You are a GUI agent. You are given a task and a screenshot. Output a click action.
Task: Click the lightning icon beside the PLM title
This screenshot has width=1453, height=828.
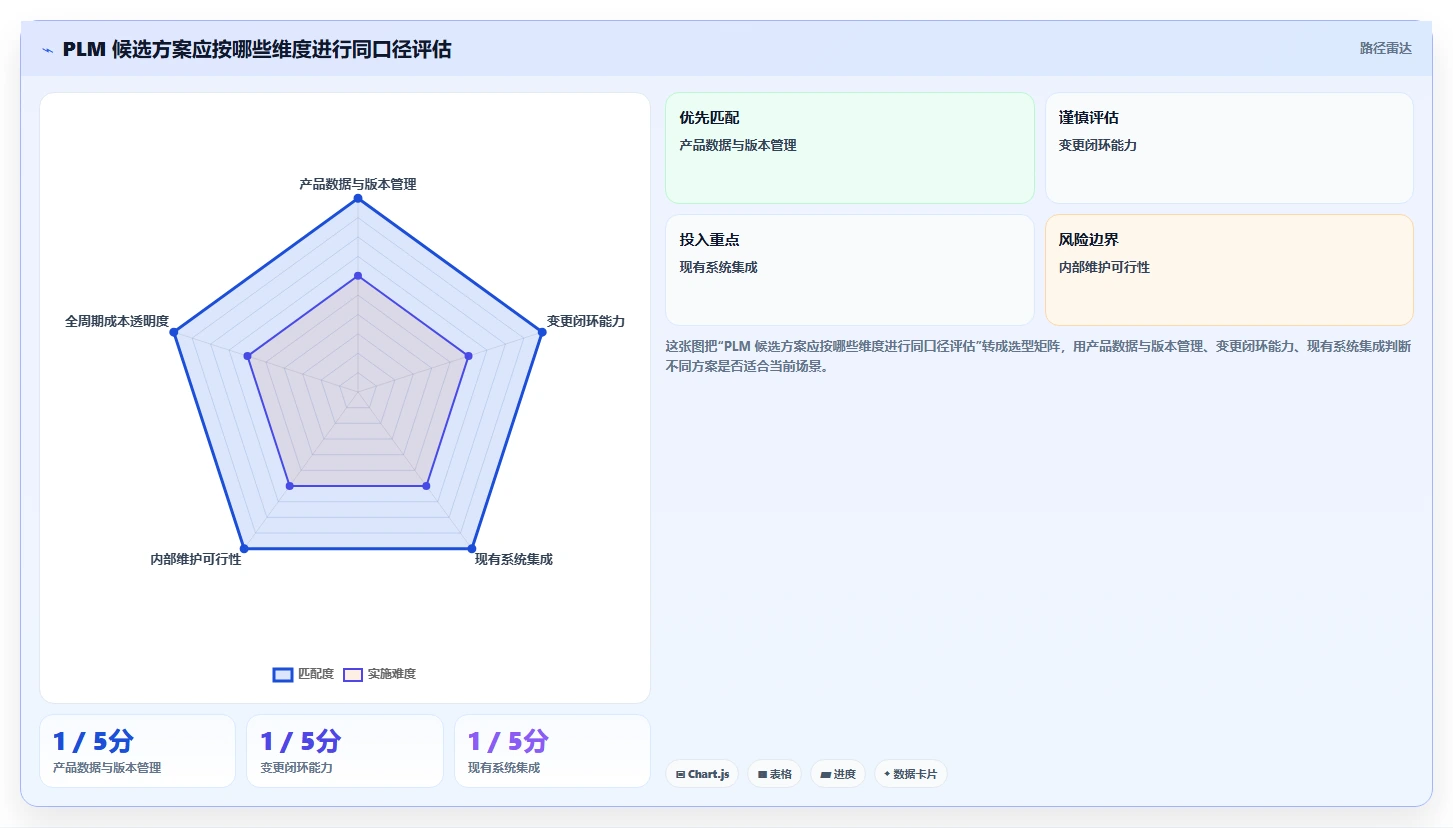[x=47, y=50]
